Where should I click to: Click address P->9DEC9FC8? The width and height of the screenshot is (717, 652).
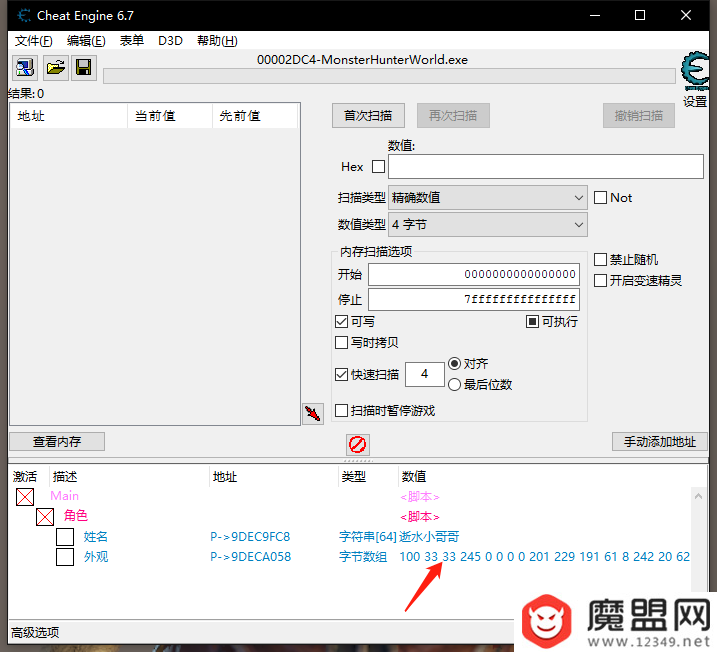click(250, 537)
